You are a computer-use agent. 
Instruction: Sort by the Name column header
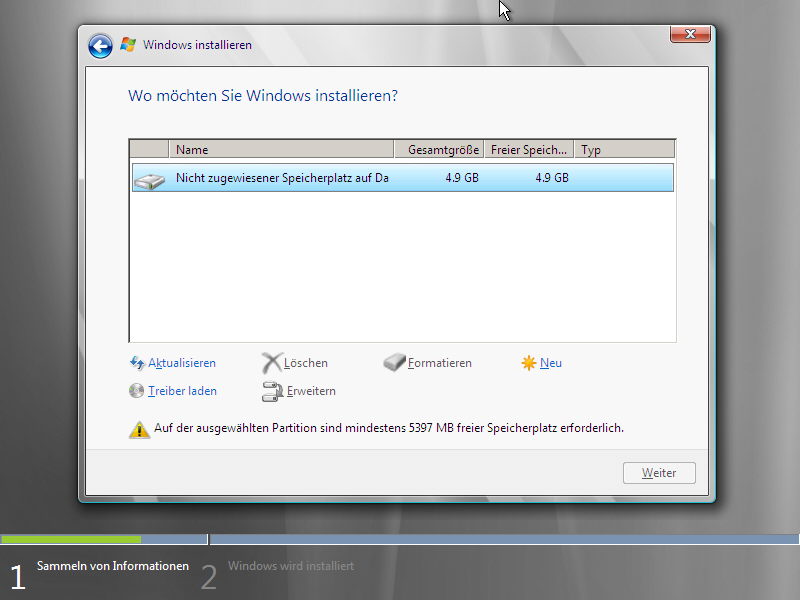tap(281, 149)
